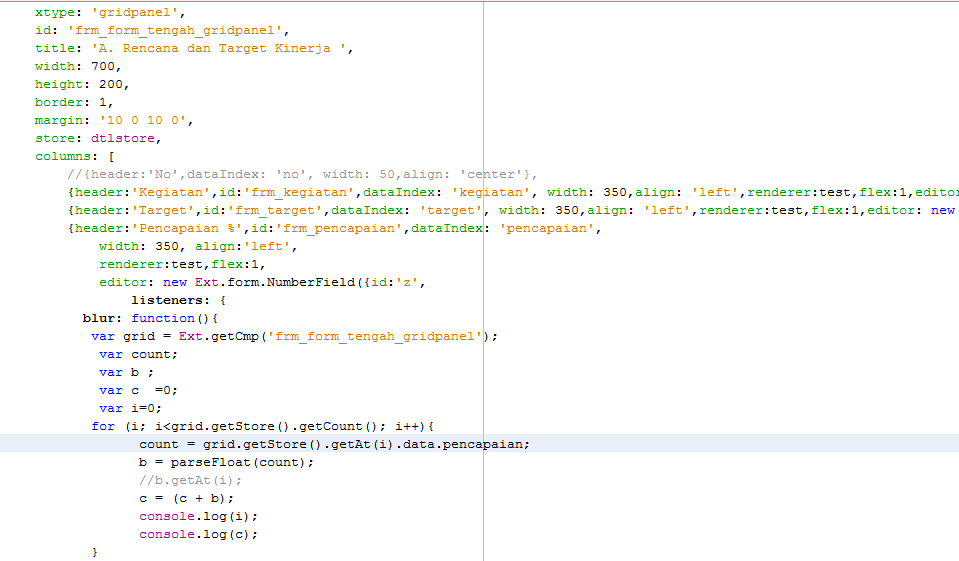Click the 'console.log(i);' line
959x561 pixels.
point(198,516)
